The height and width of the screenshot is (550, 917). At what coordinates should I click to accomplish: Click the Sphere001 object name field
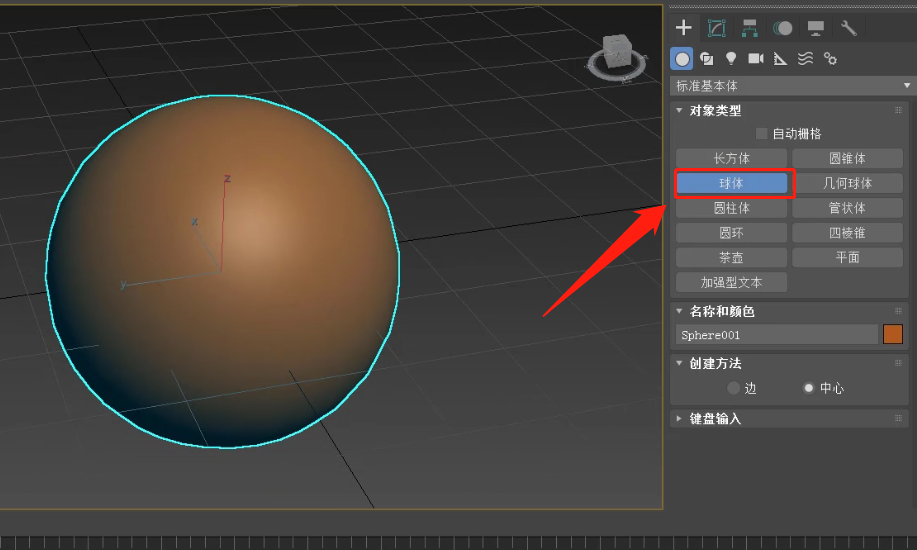pos(777,335)
